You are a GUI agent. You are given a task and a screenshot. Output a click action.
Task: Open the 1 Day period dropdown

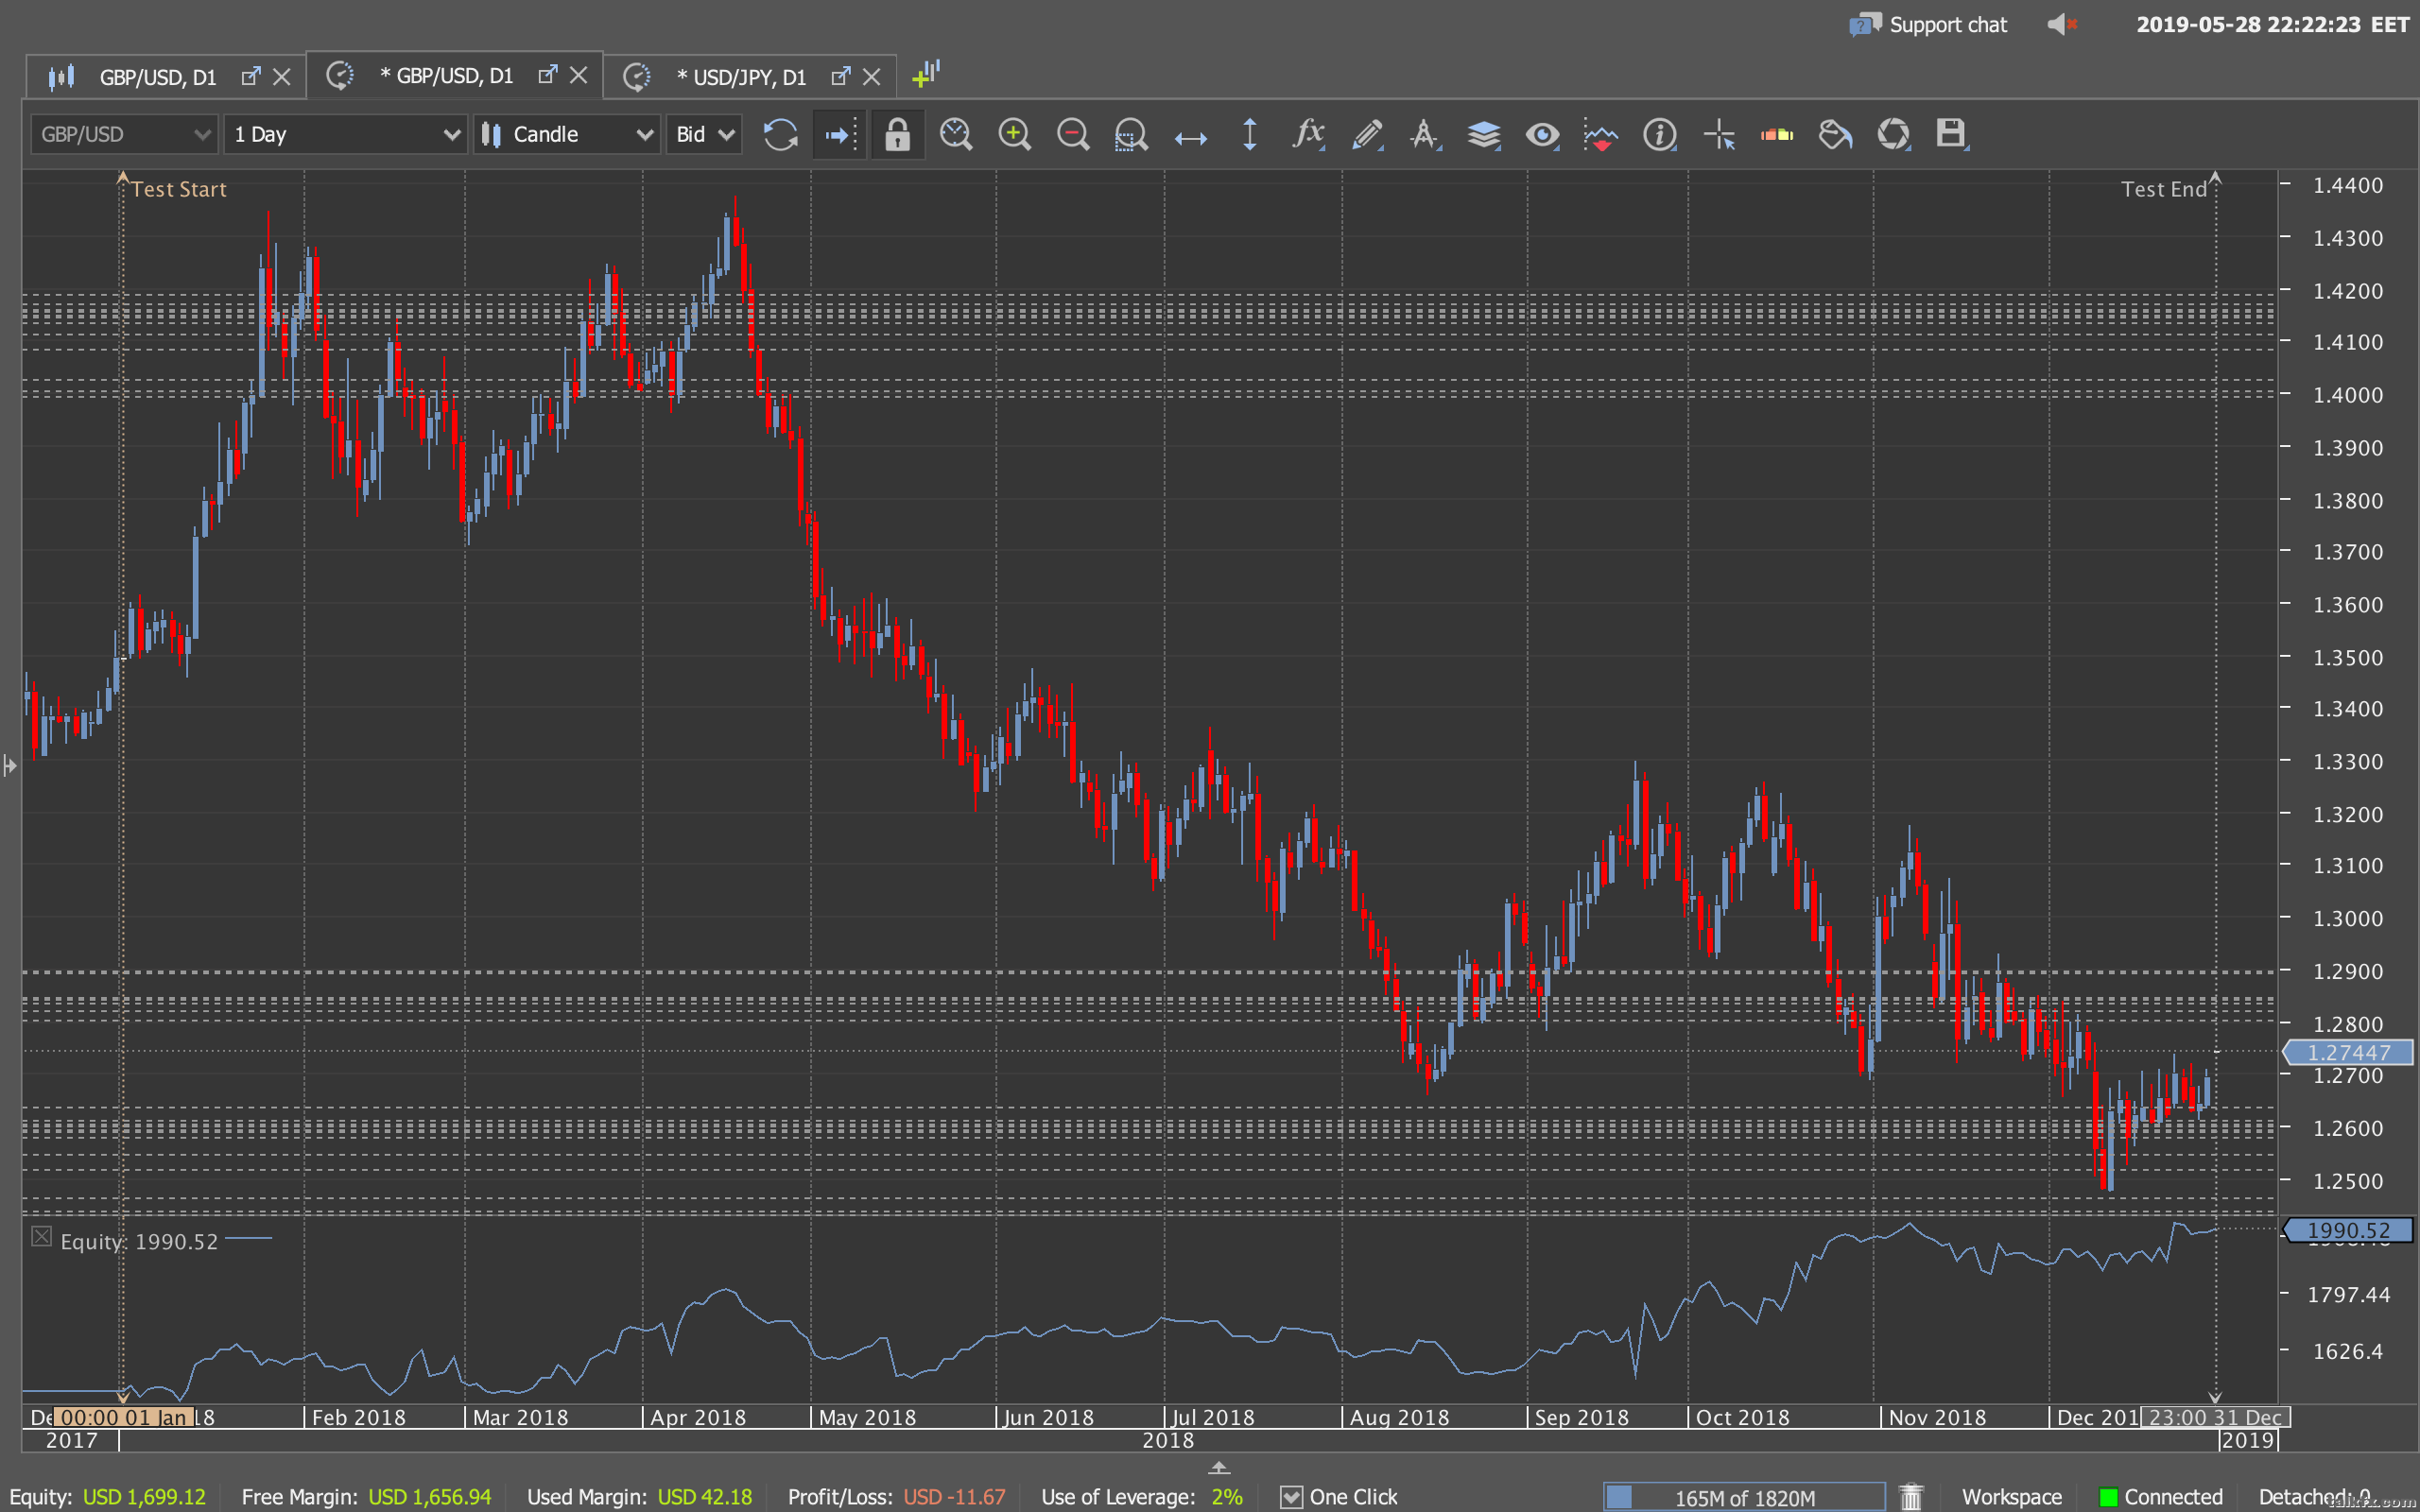click(346, 134)
